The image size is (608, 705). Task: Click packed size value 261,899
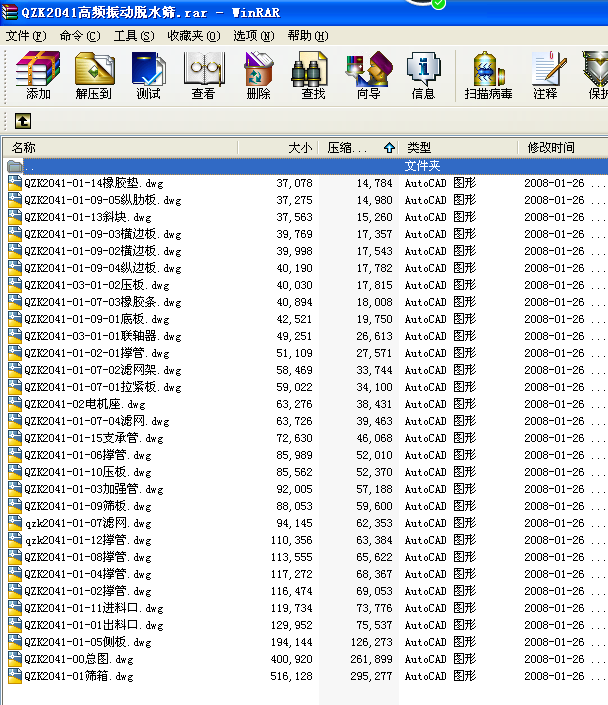pyautogui.click(x=371, y=659)
